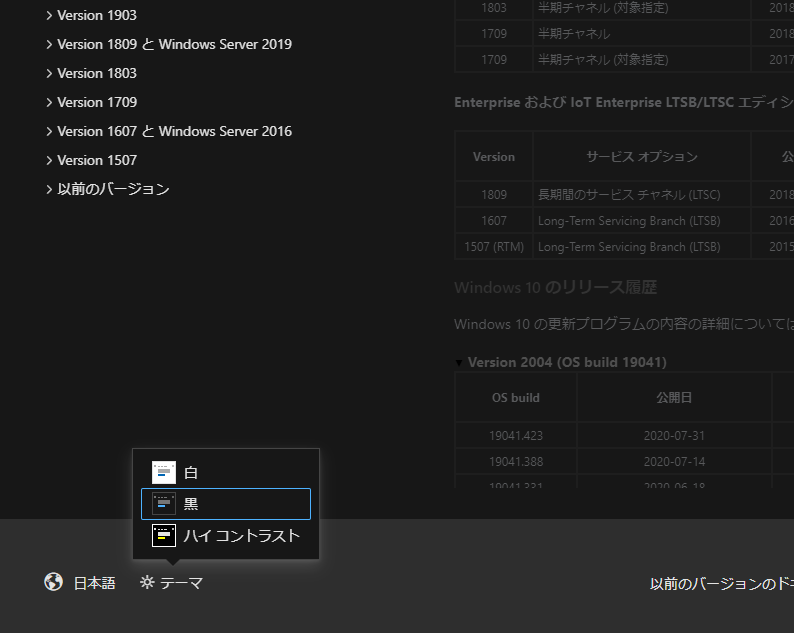
Task: Click the black theme preview icon
Action: [x=164, y=504]
